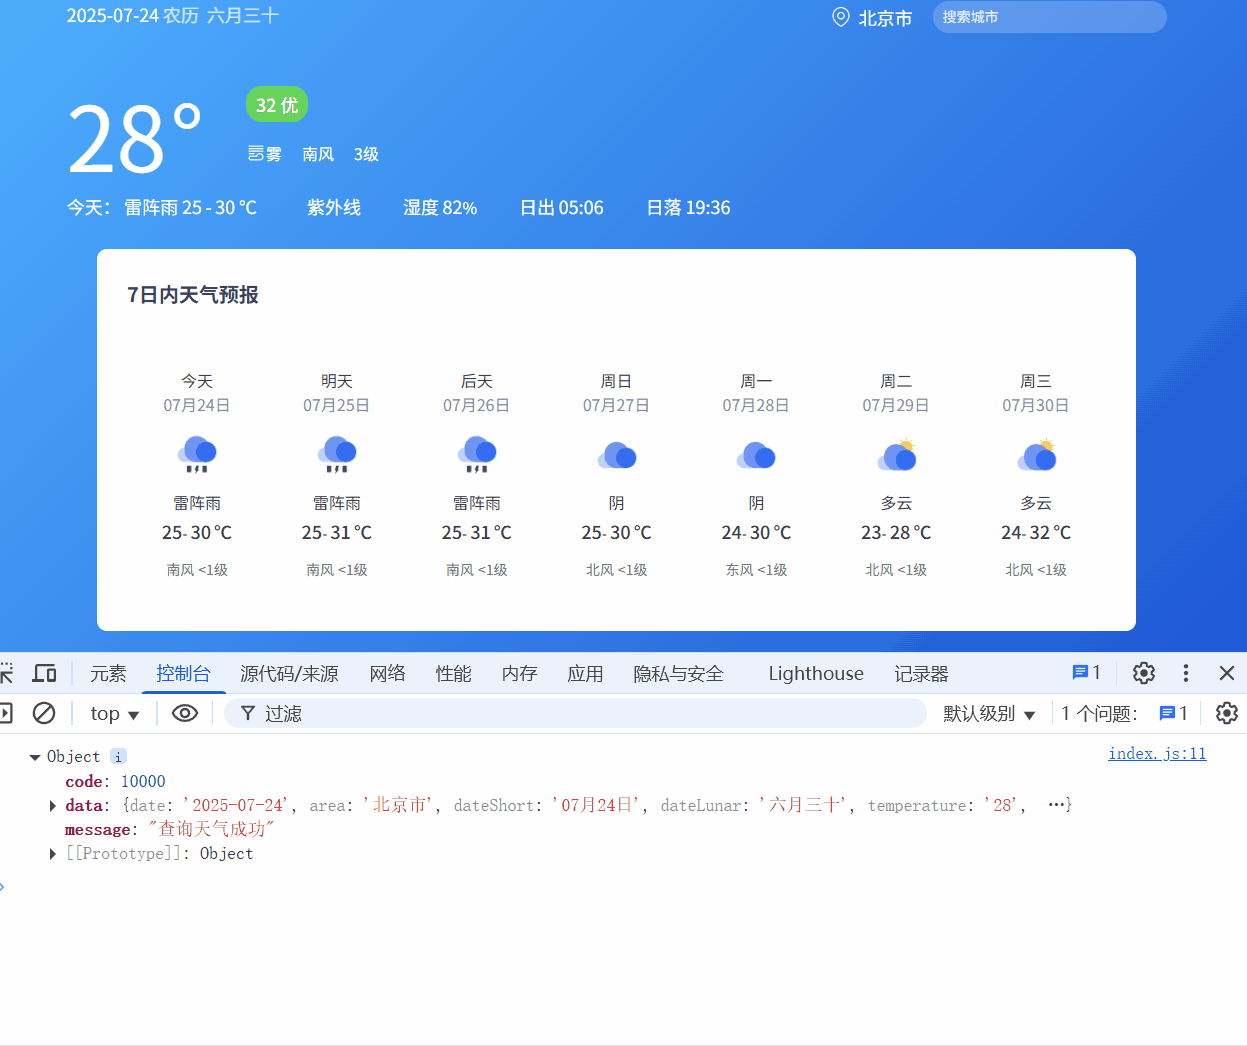Focus the 过滤 filter input
The height and width of the screenshot is (1046, 1247).
click(575, 713)
